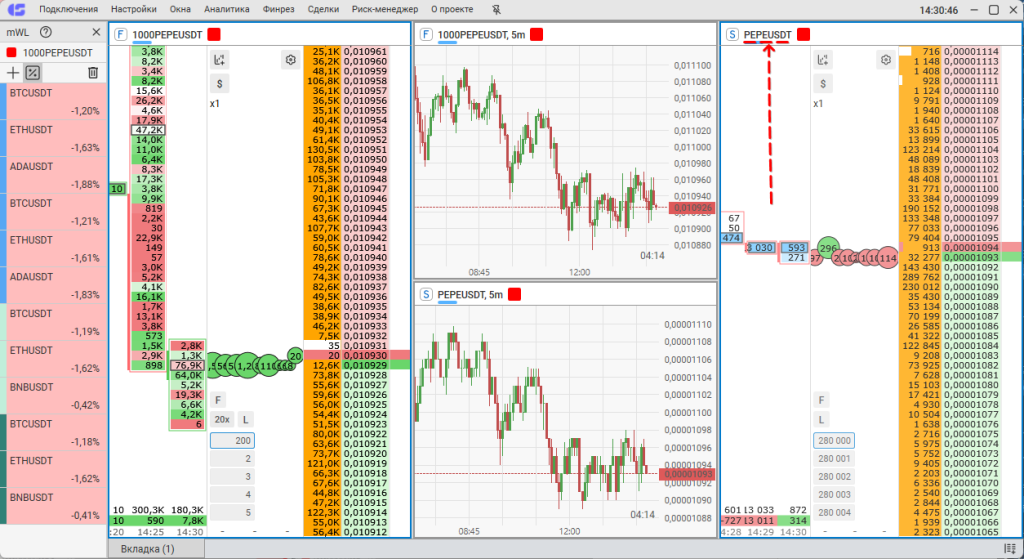Select volume preset 2 in 1000PEPEUSDT order book
The width and height of the screenshot is (1024, 559).
pos(232,459)
